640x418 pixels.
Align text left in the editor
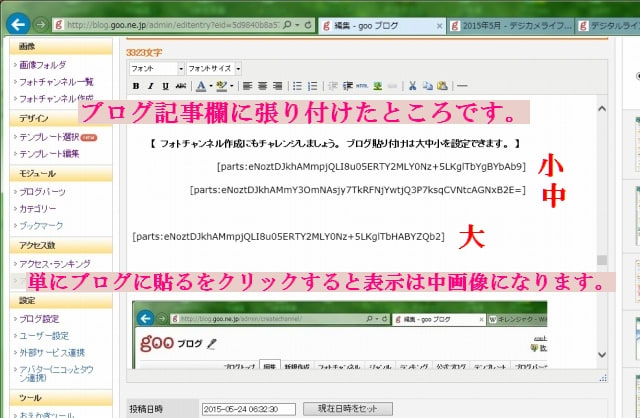(247, 86)
